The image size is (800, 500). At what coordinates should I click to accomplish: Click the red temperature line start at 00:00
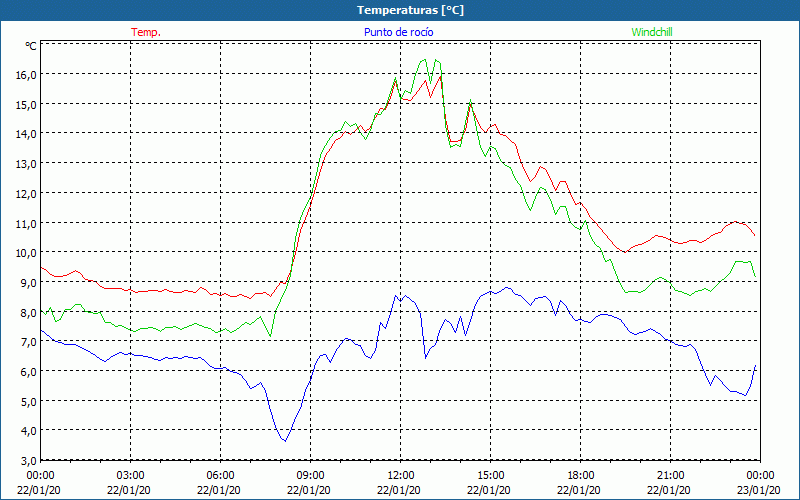pos(41,267)
